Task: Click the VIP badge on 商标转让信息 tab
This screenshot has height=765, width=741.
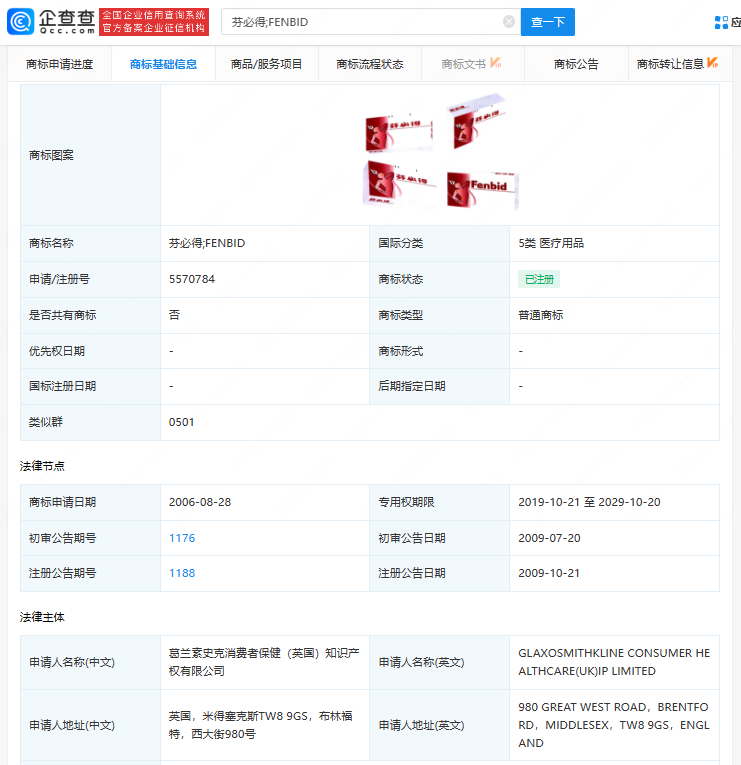Action: 713,62
